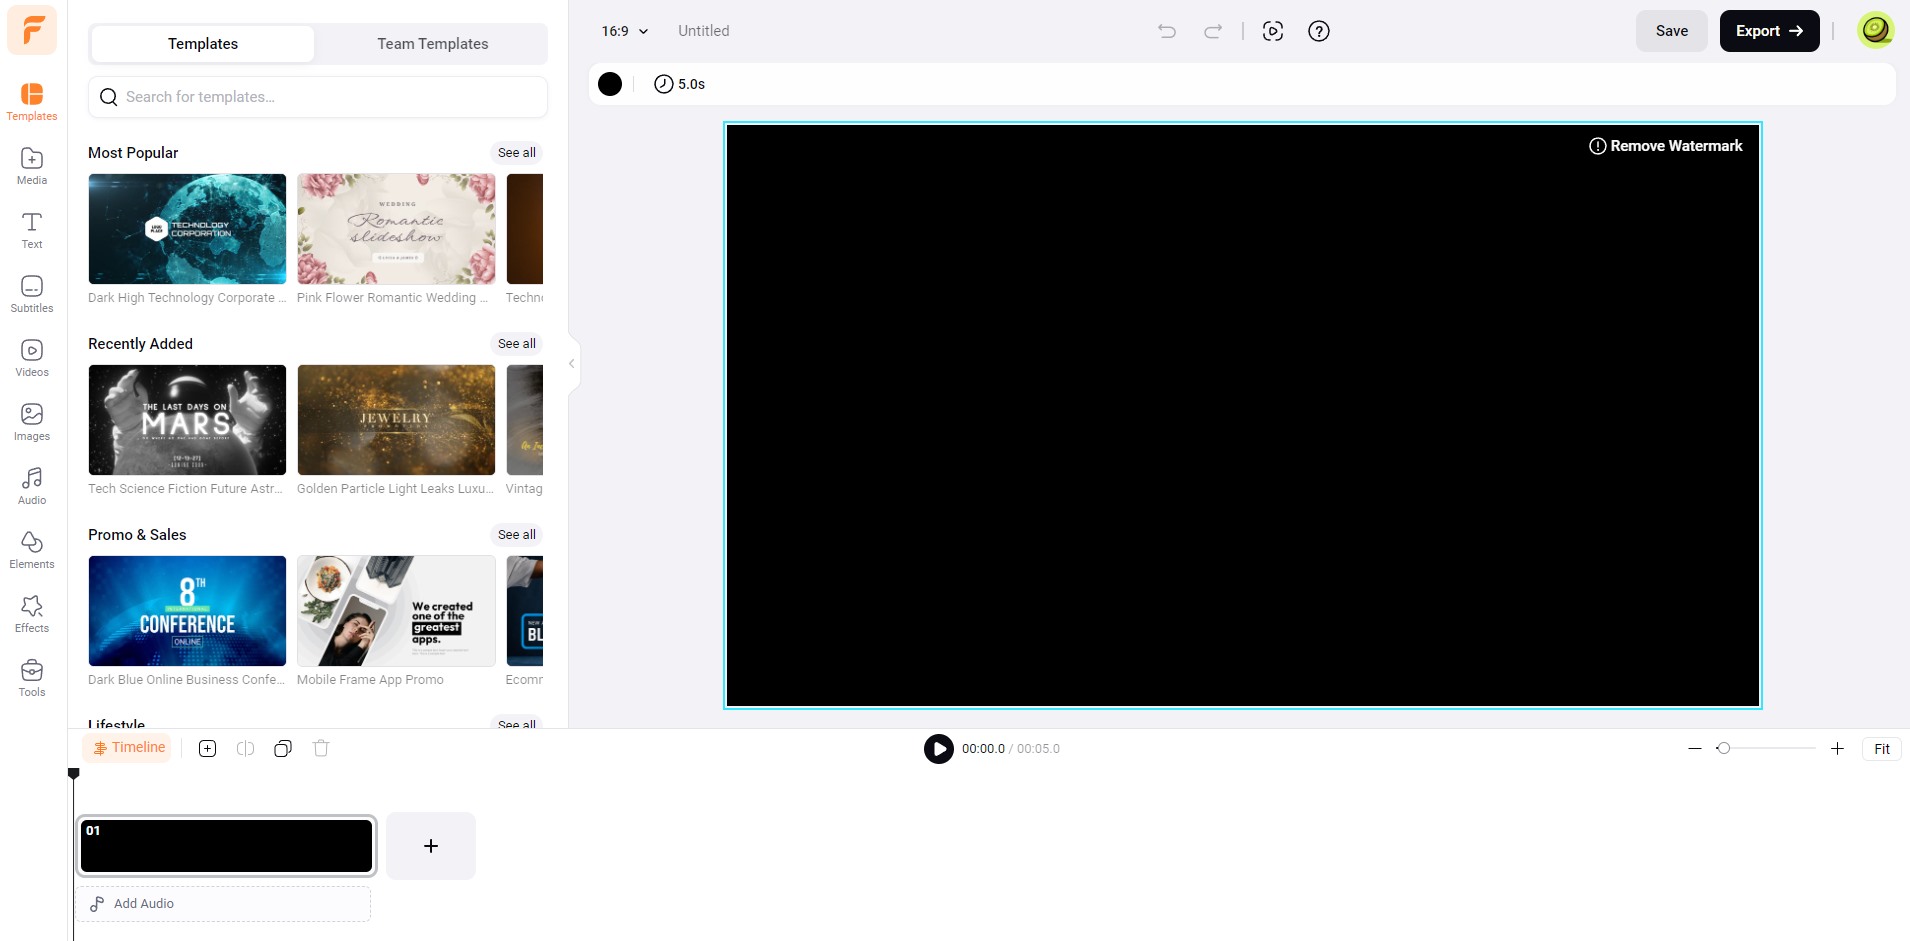Open the 16:9 aspect ratio dropdown
Viewport: 1910px width, 941px height.
pyautogui.click(x=624, y=31)
